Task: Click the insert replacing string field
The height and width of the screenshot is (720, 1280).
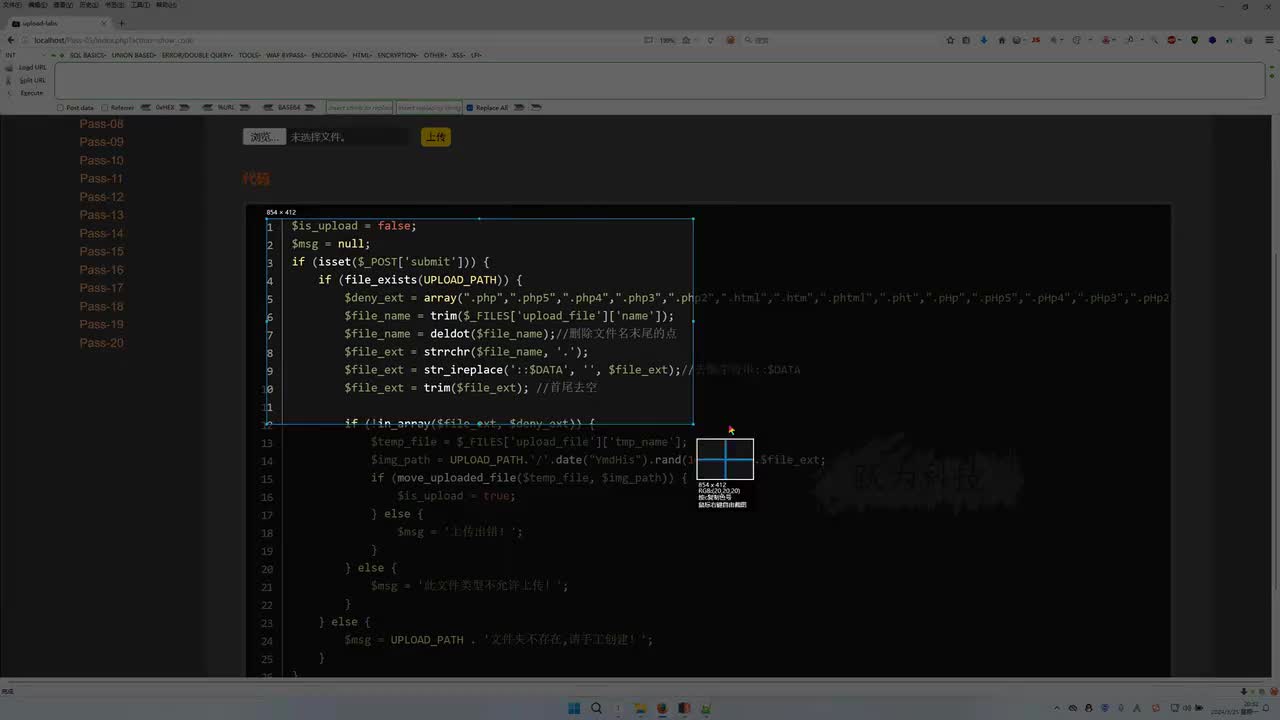Action: (x=430, y=108)
